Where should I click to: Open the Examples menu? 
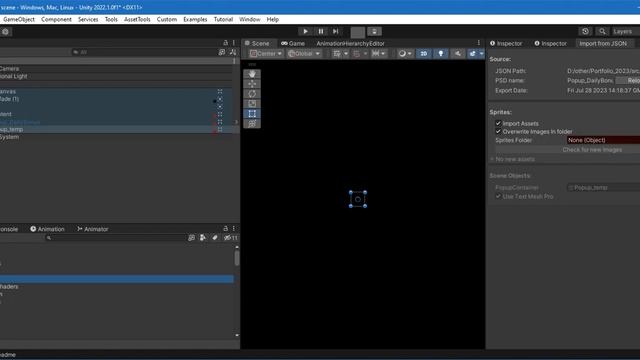195,19
